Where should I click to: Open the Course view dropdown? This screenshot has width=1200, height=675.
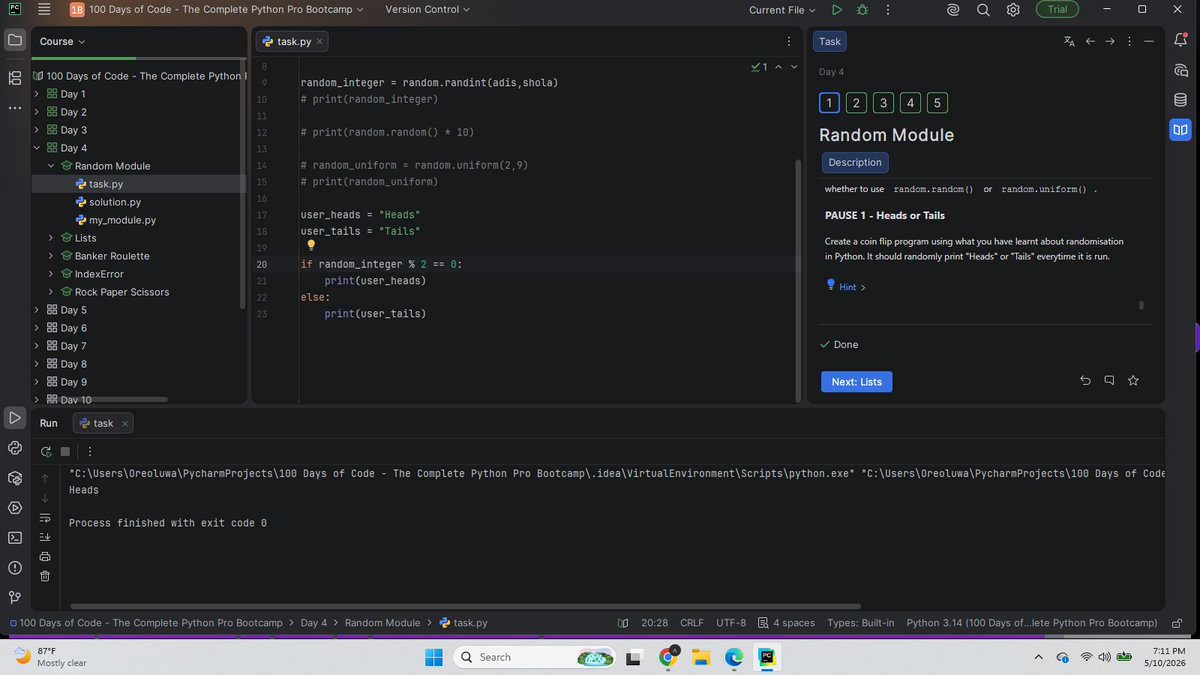pyautogui.click(x=62, y=41)
